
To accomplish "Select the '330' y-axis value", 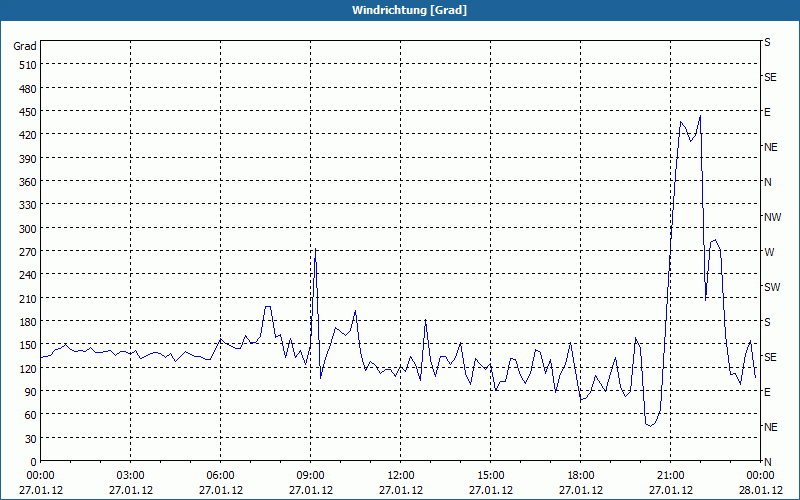I will [x=28, y=205].
